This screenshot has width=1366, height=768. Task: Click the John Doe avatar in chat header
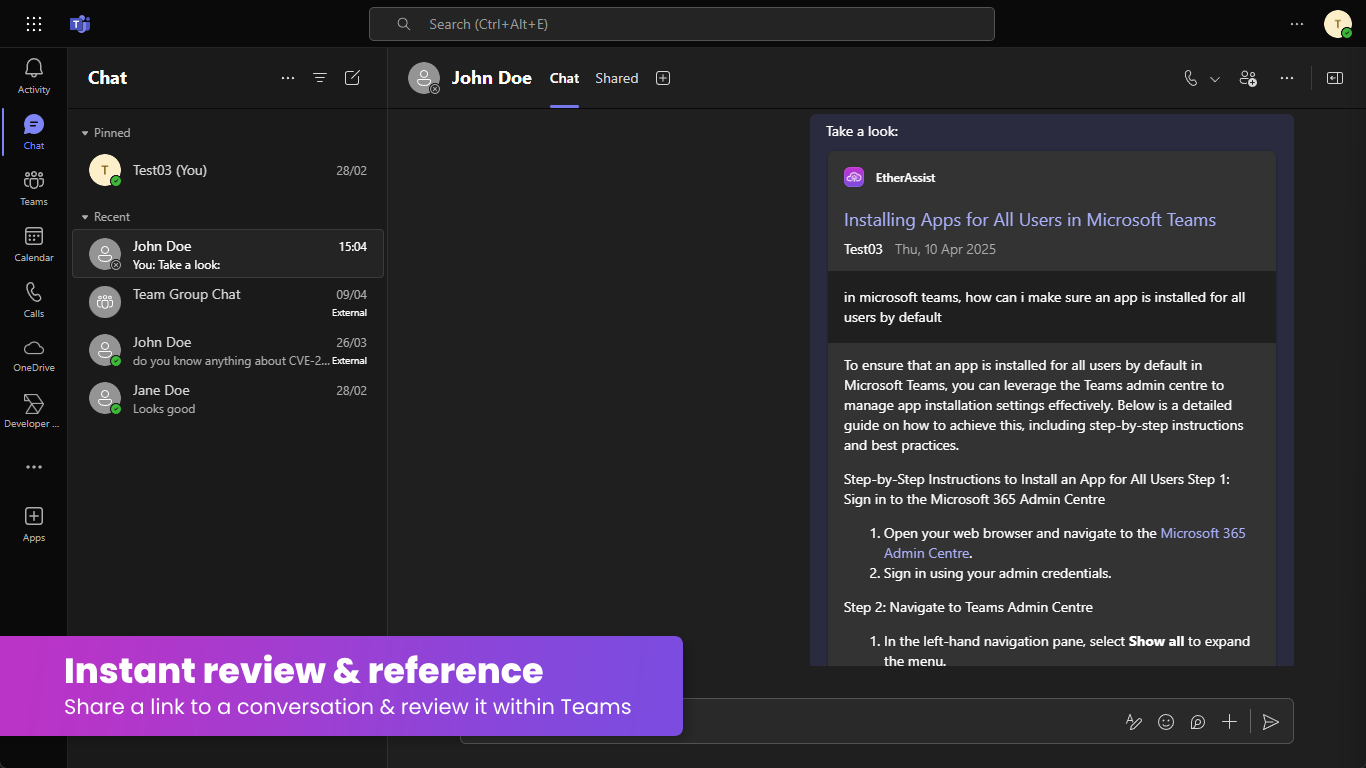point(424,78)
